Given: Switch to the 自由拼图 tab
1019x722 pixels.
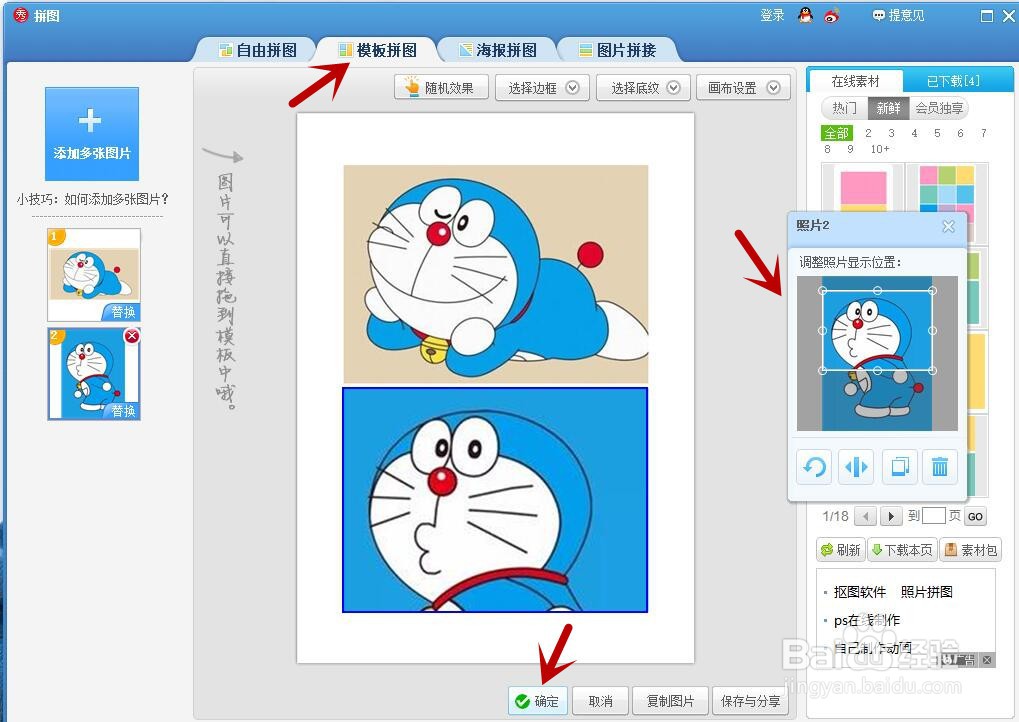Looking at the screenshot, I should coord(258,50).
